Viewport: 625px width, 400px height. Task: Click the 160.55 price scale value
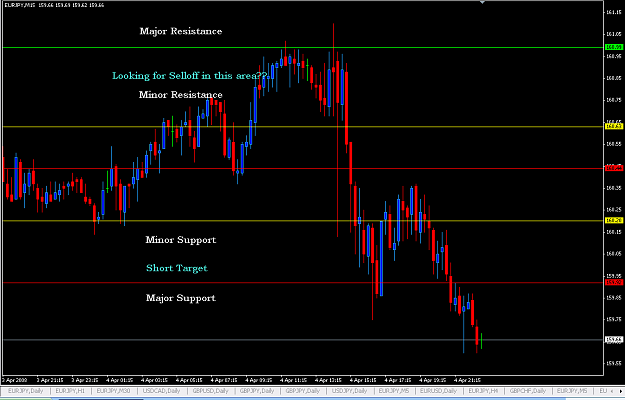point(614,144)
